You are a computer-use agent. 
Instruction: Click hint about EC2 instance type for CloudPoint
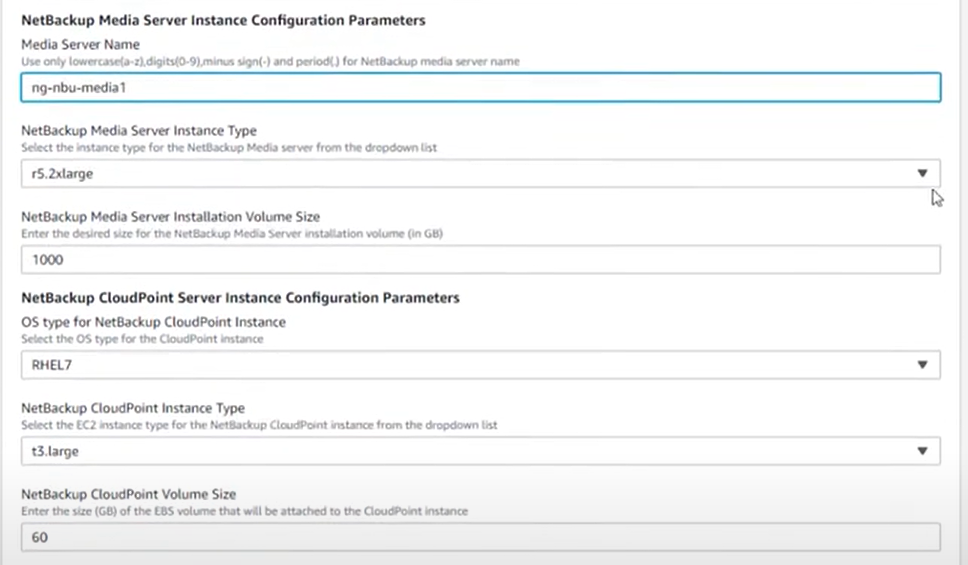[259, 425]
